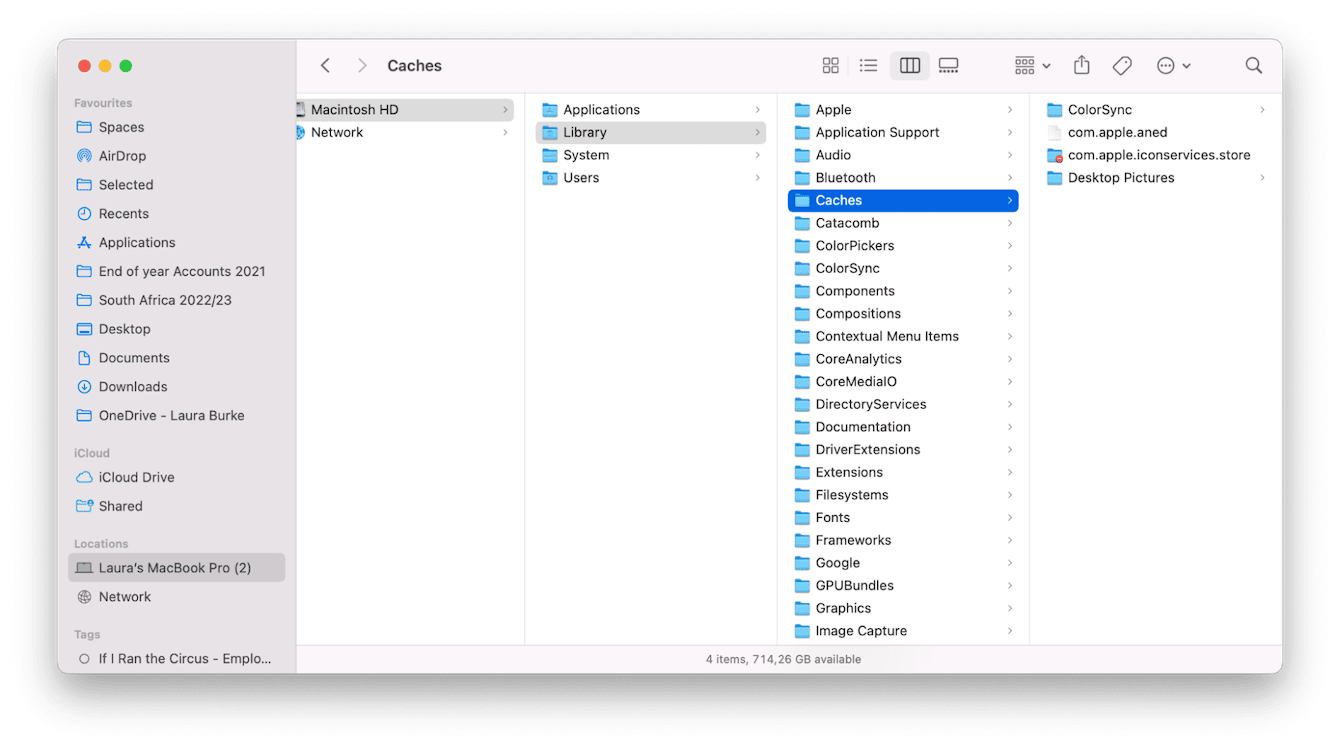
Task: Select AirDrop in the sidebar
Action: click(125, 155)
